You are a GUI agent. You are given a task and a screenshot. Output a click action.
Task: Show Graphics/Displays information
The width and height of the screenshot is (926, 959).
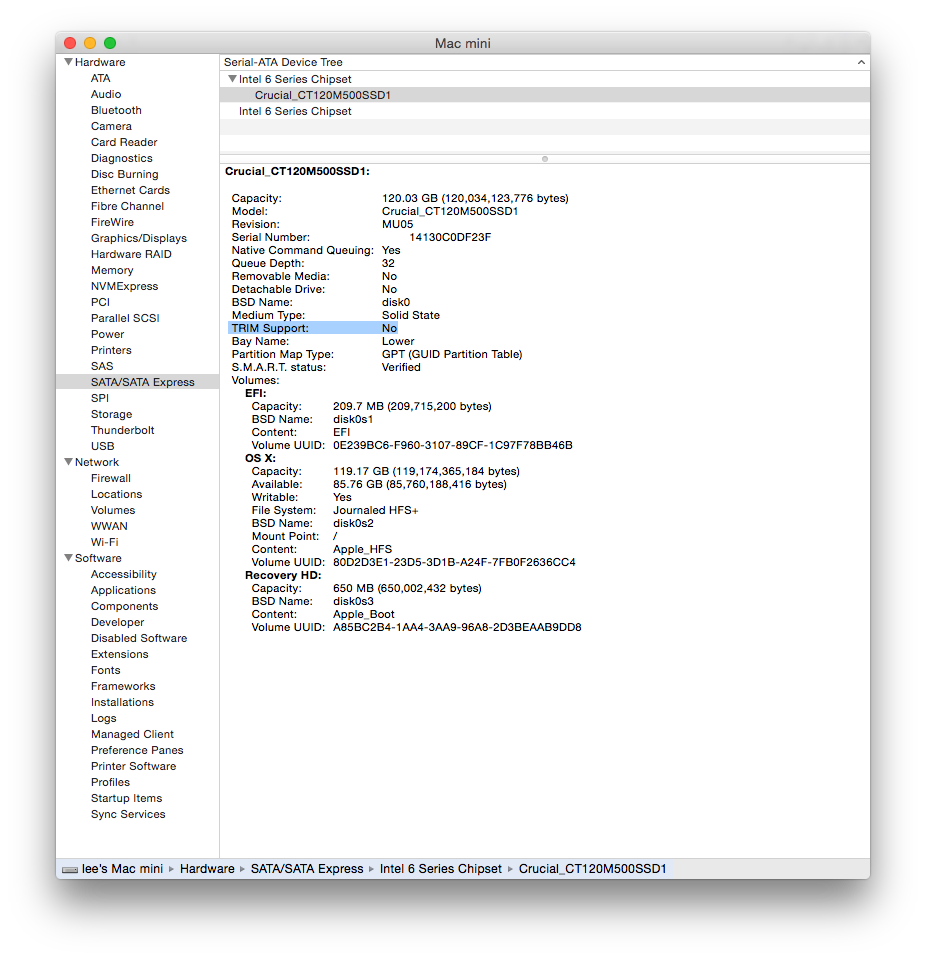tap(139, 238)
